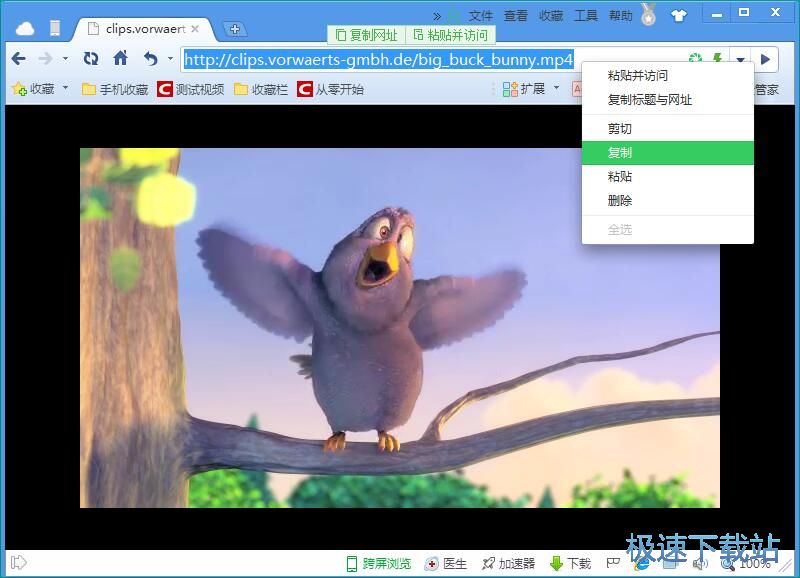Viewport: 800px width, 578px height.
Task: Select 删除 in context menu
Action: click(667, 200)
